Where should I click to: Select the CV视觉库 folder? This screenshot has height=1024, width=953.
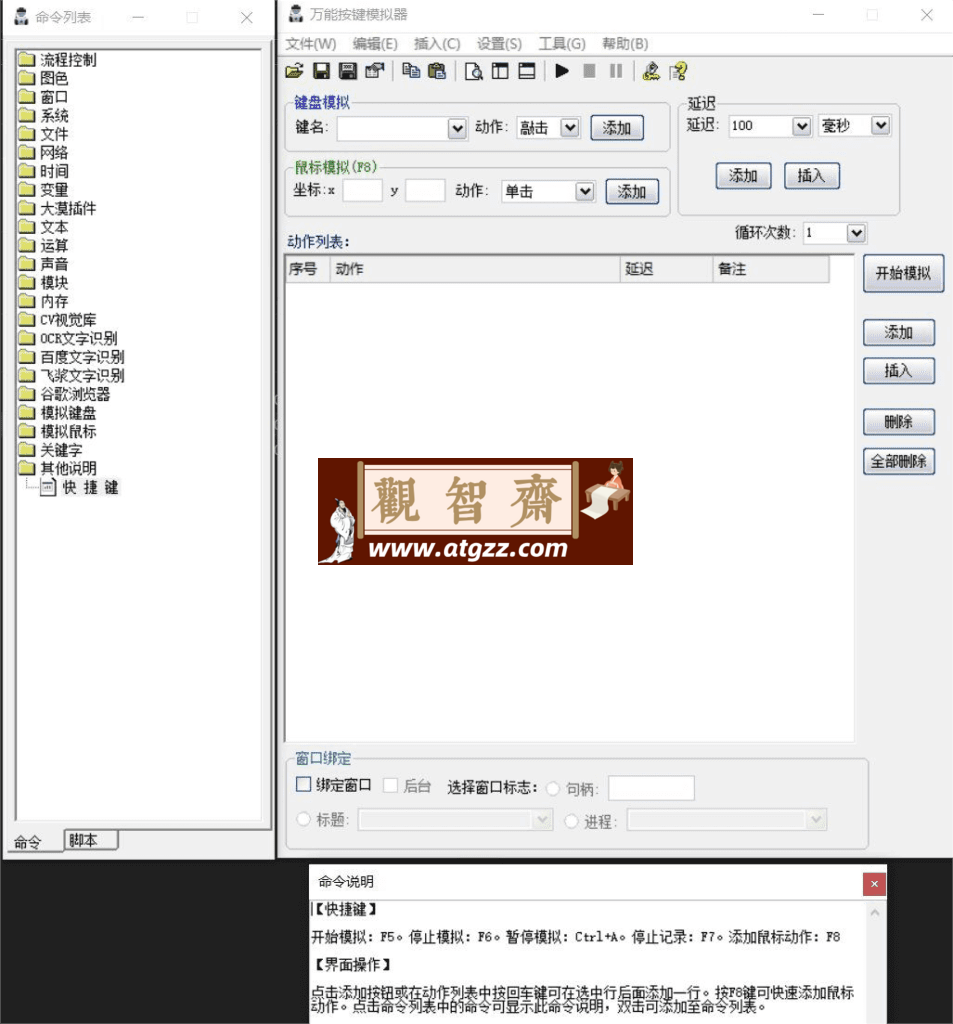pyautogui.click(x=57, y=320)
